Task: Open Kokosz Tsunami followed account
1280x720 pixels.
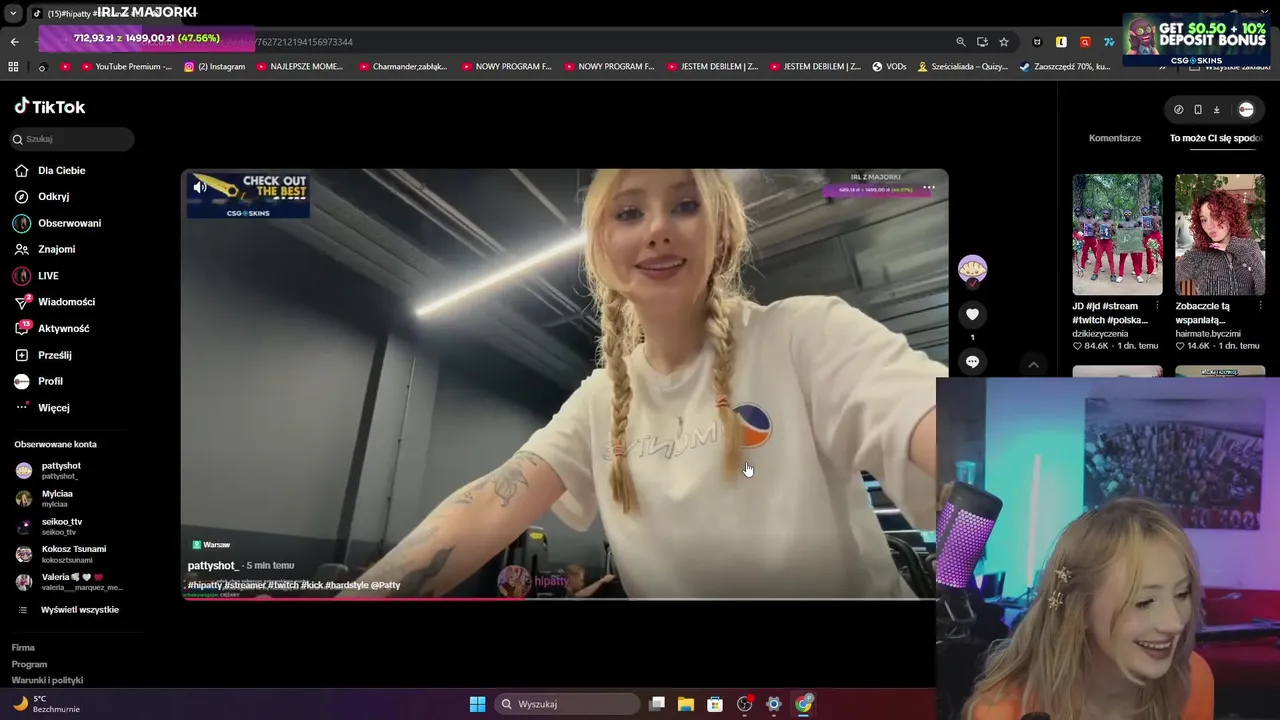Action: coord(73,554)
